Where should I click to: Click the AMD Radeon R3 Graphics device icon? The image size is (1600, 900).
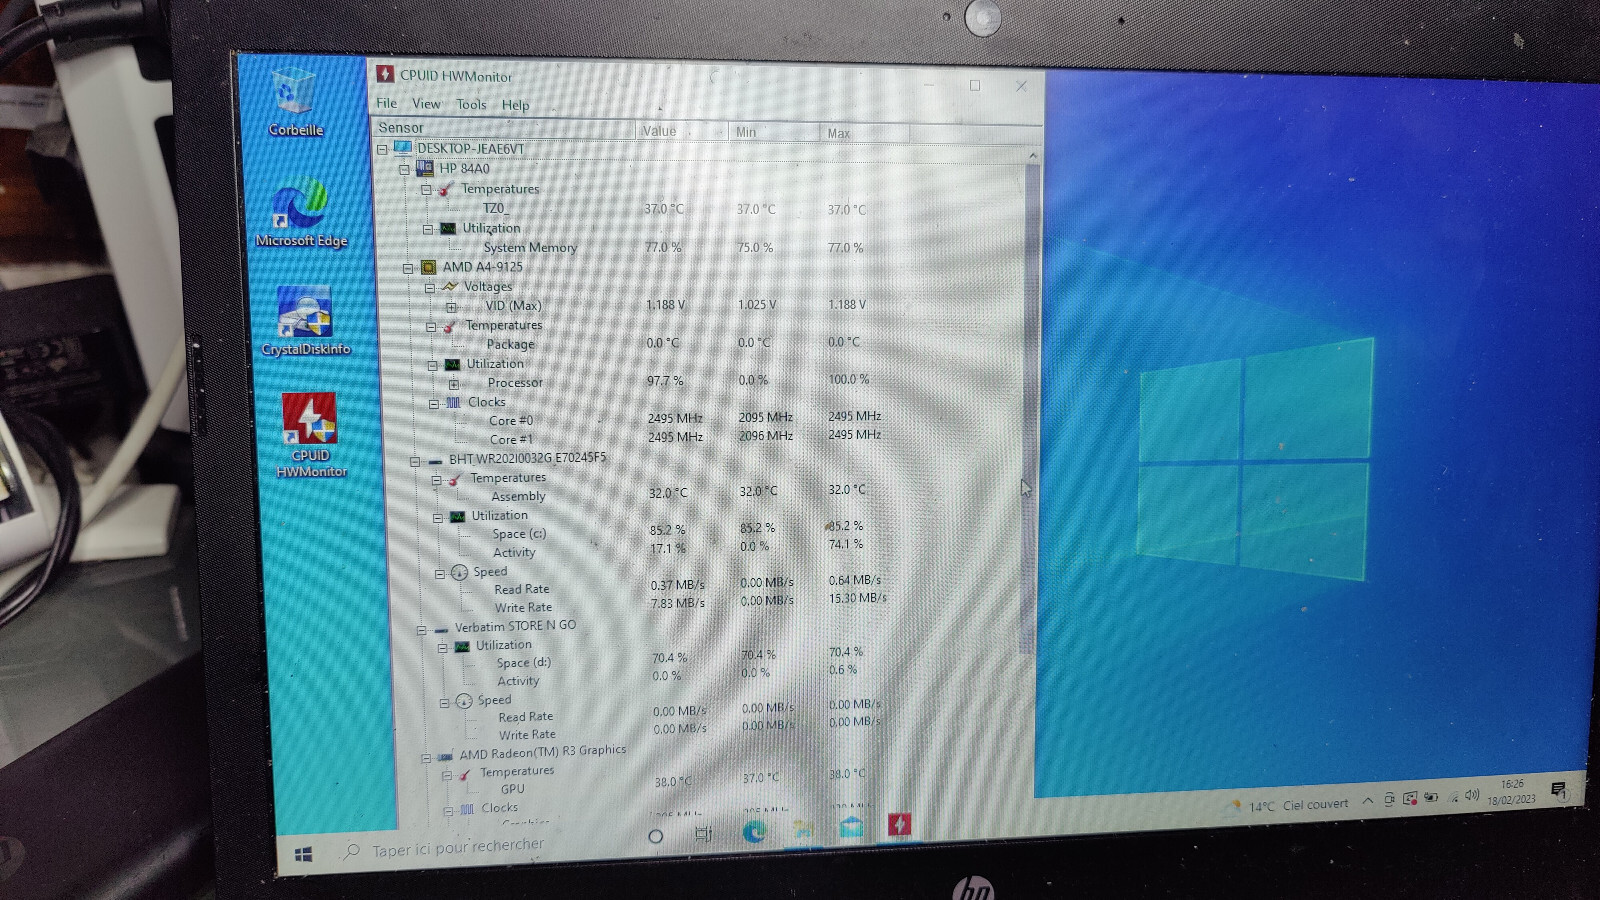pos(446,756)
